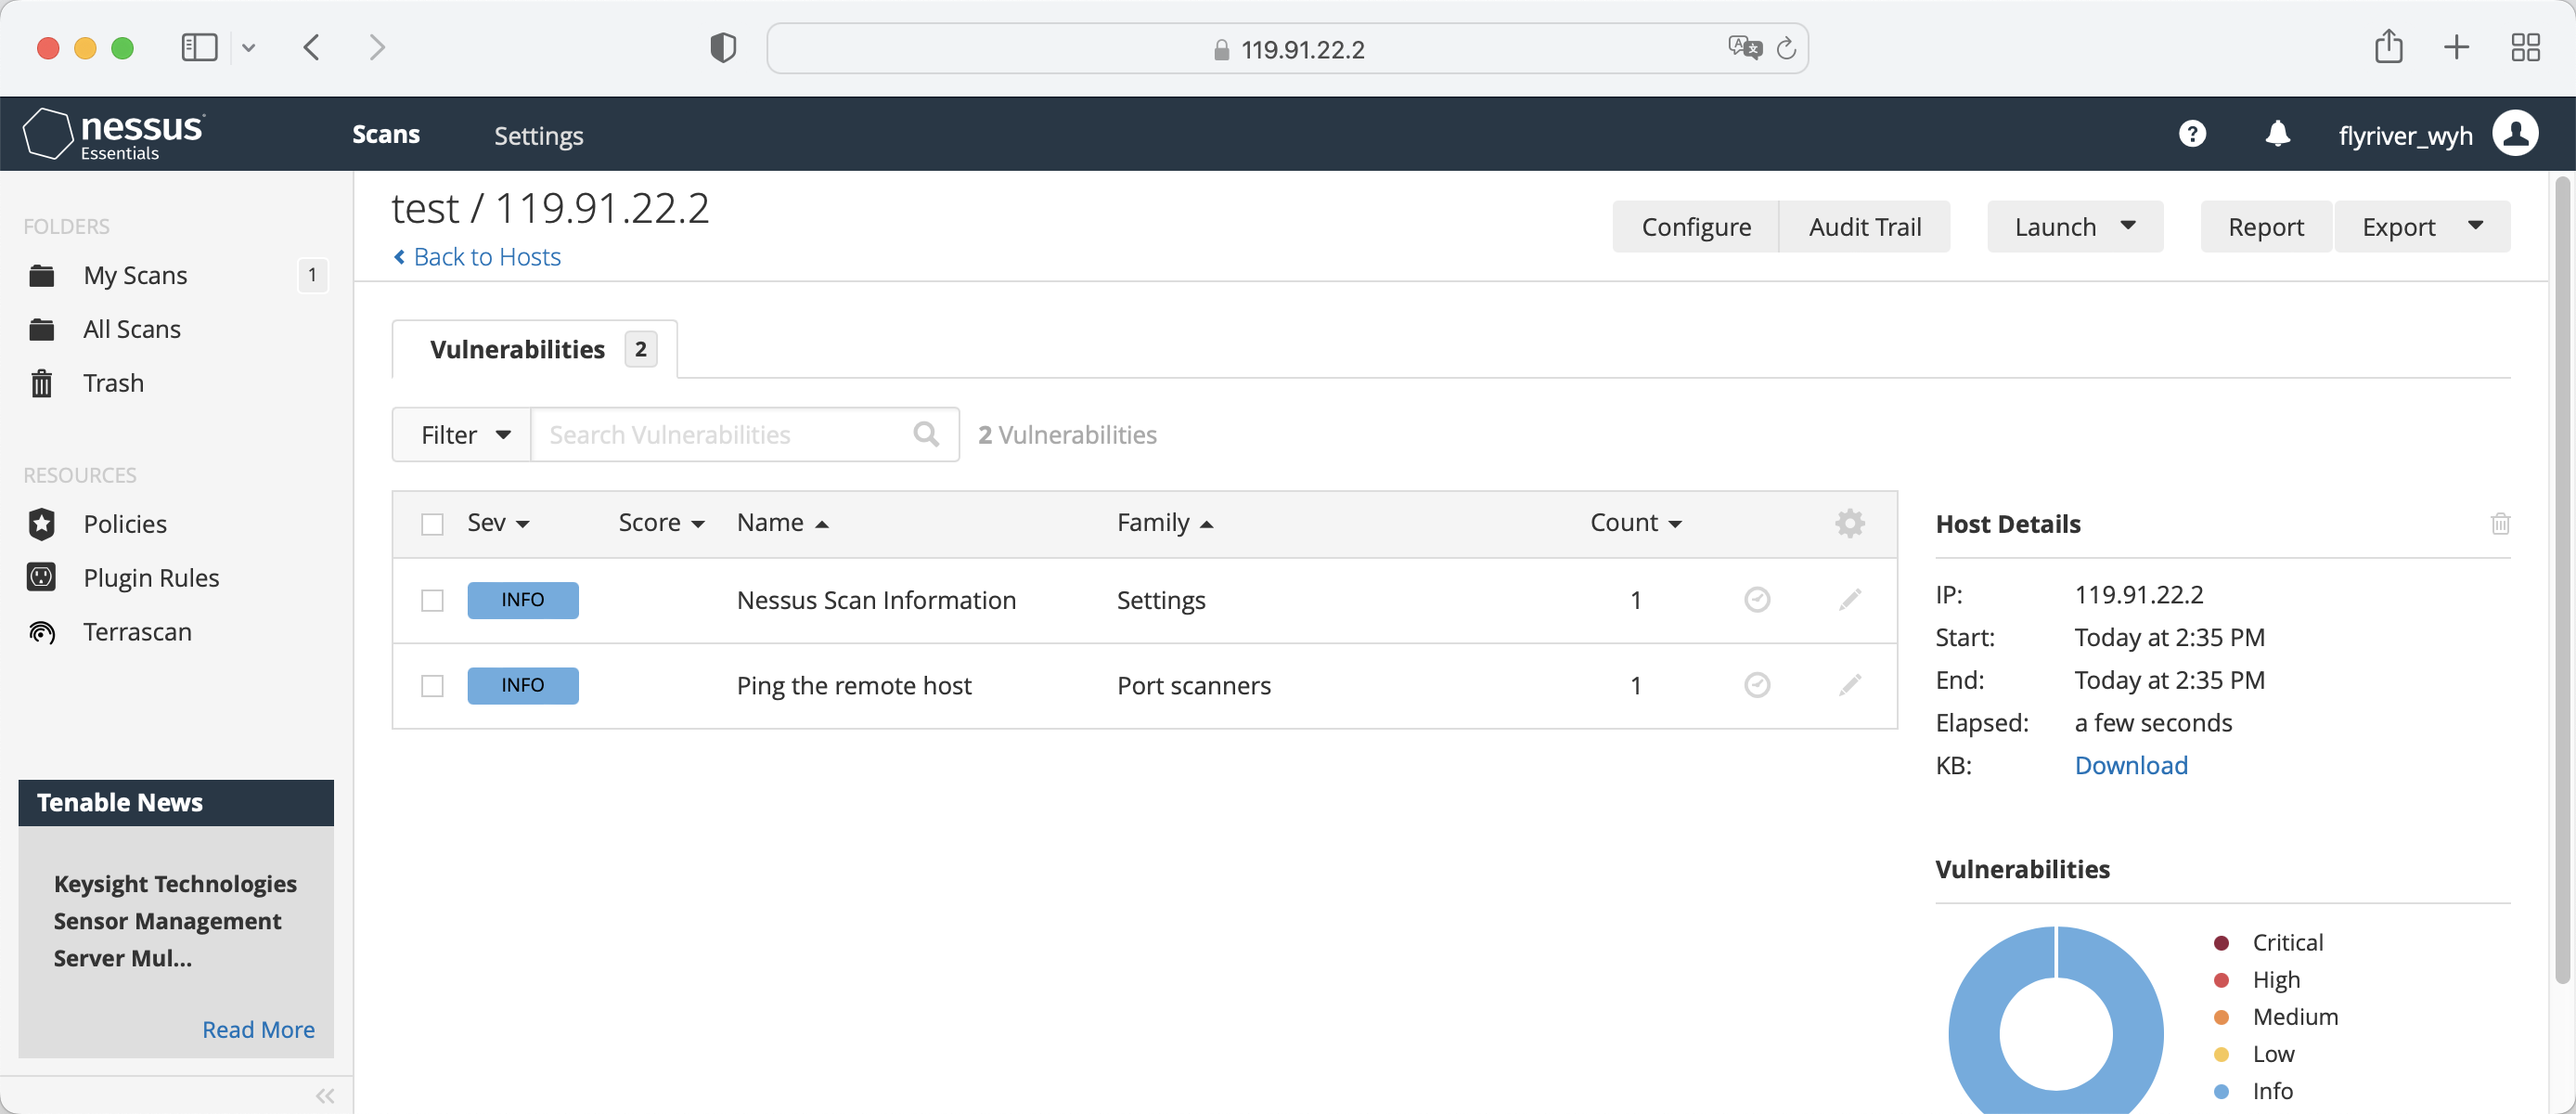The height and width of the screenshot is (1114, 2576).
Task: Open the notifications bell
Action: tap(2277, 134)
